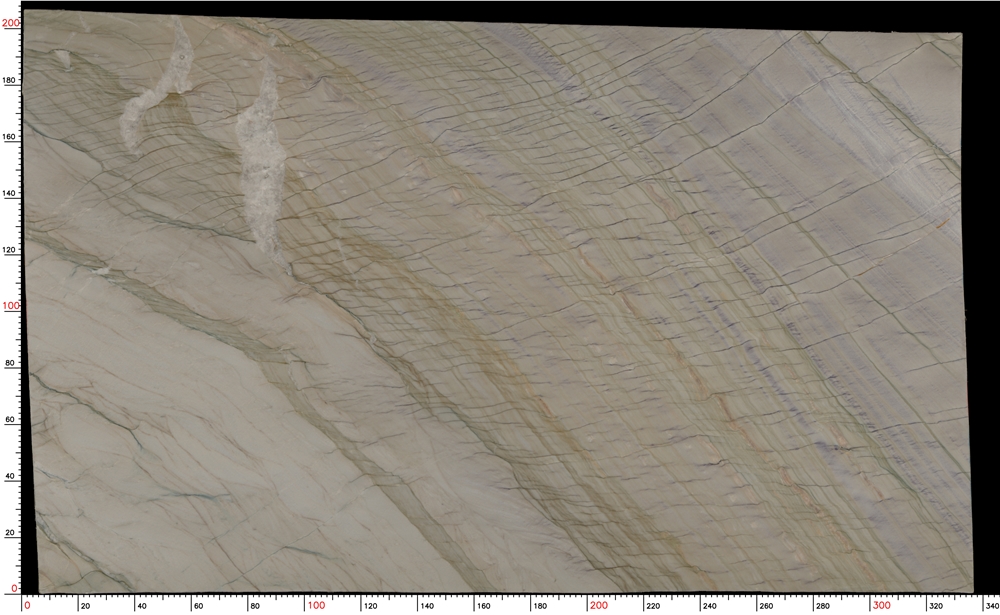Click the 120 label on vertical ruler

tap(10, 249)
